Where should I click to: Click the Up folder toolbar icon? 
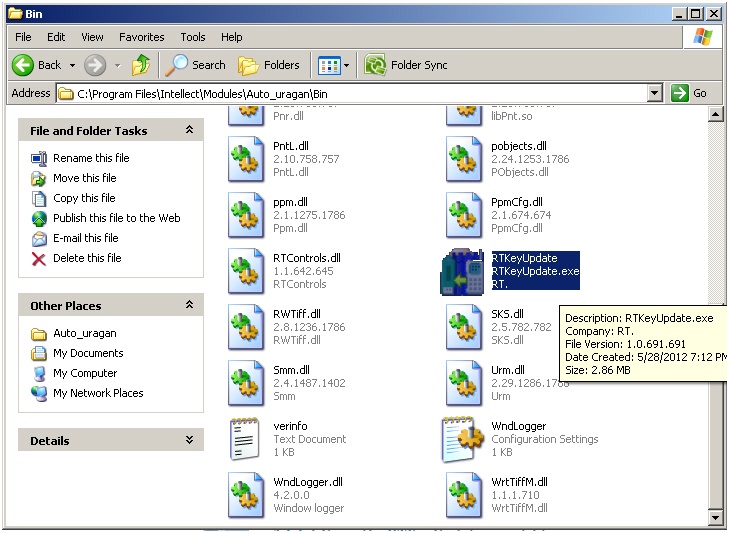point(141,65)
